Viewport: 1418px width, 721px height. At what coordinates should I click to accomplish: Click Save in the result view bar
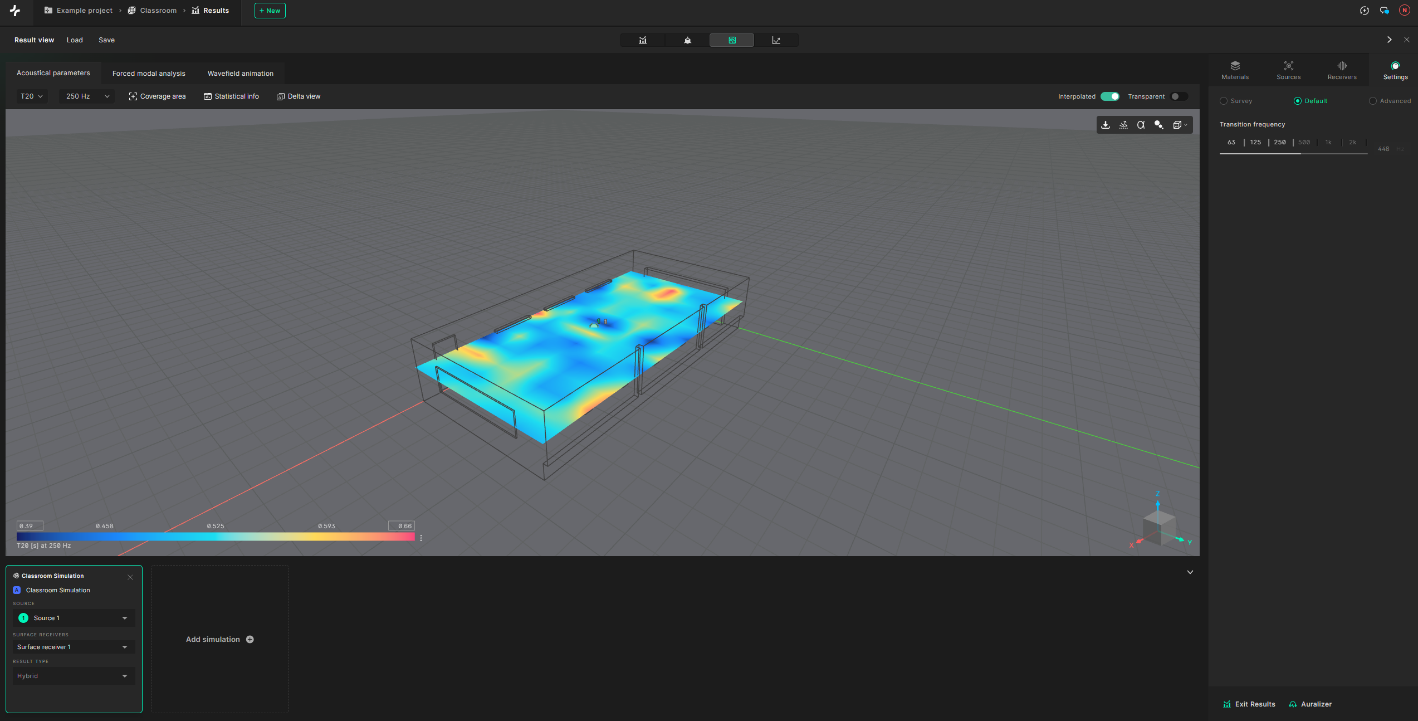(x=106, y=40)
